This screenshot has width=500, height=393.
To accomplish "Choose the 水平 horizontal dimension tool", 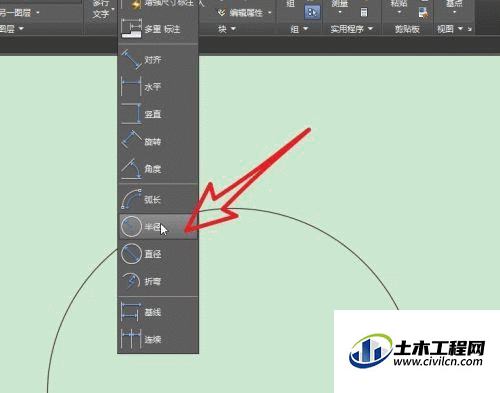I will coord(158,87).
